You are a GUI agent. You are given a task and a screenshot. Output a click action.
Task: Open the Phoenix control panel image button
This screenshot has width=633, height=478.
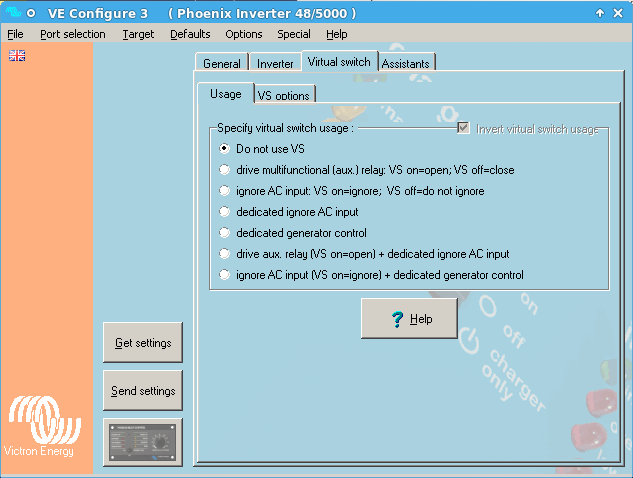click(x=143, y=442)
